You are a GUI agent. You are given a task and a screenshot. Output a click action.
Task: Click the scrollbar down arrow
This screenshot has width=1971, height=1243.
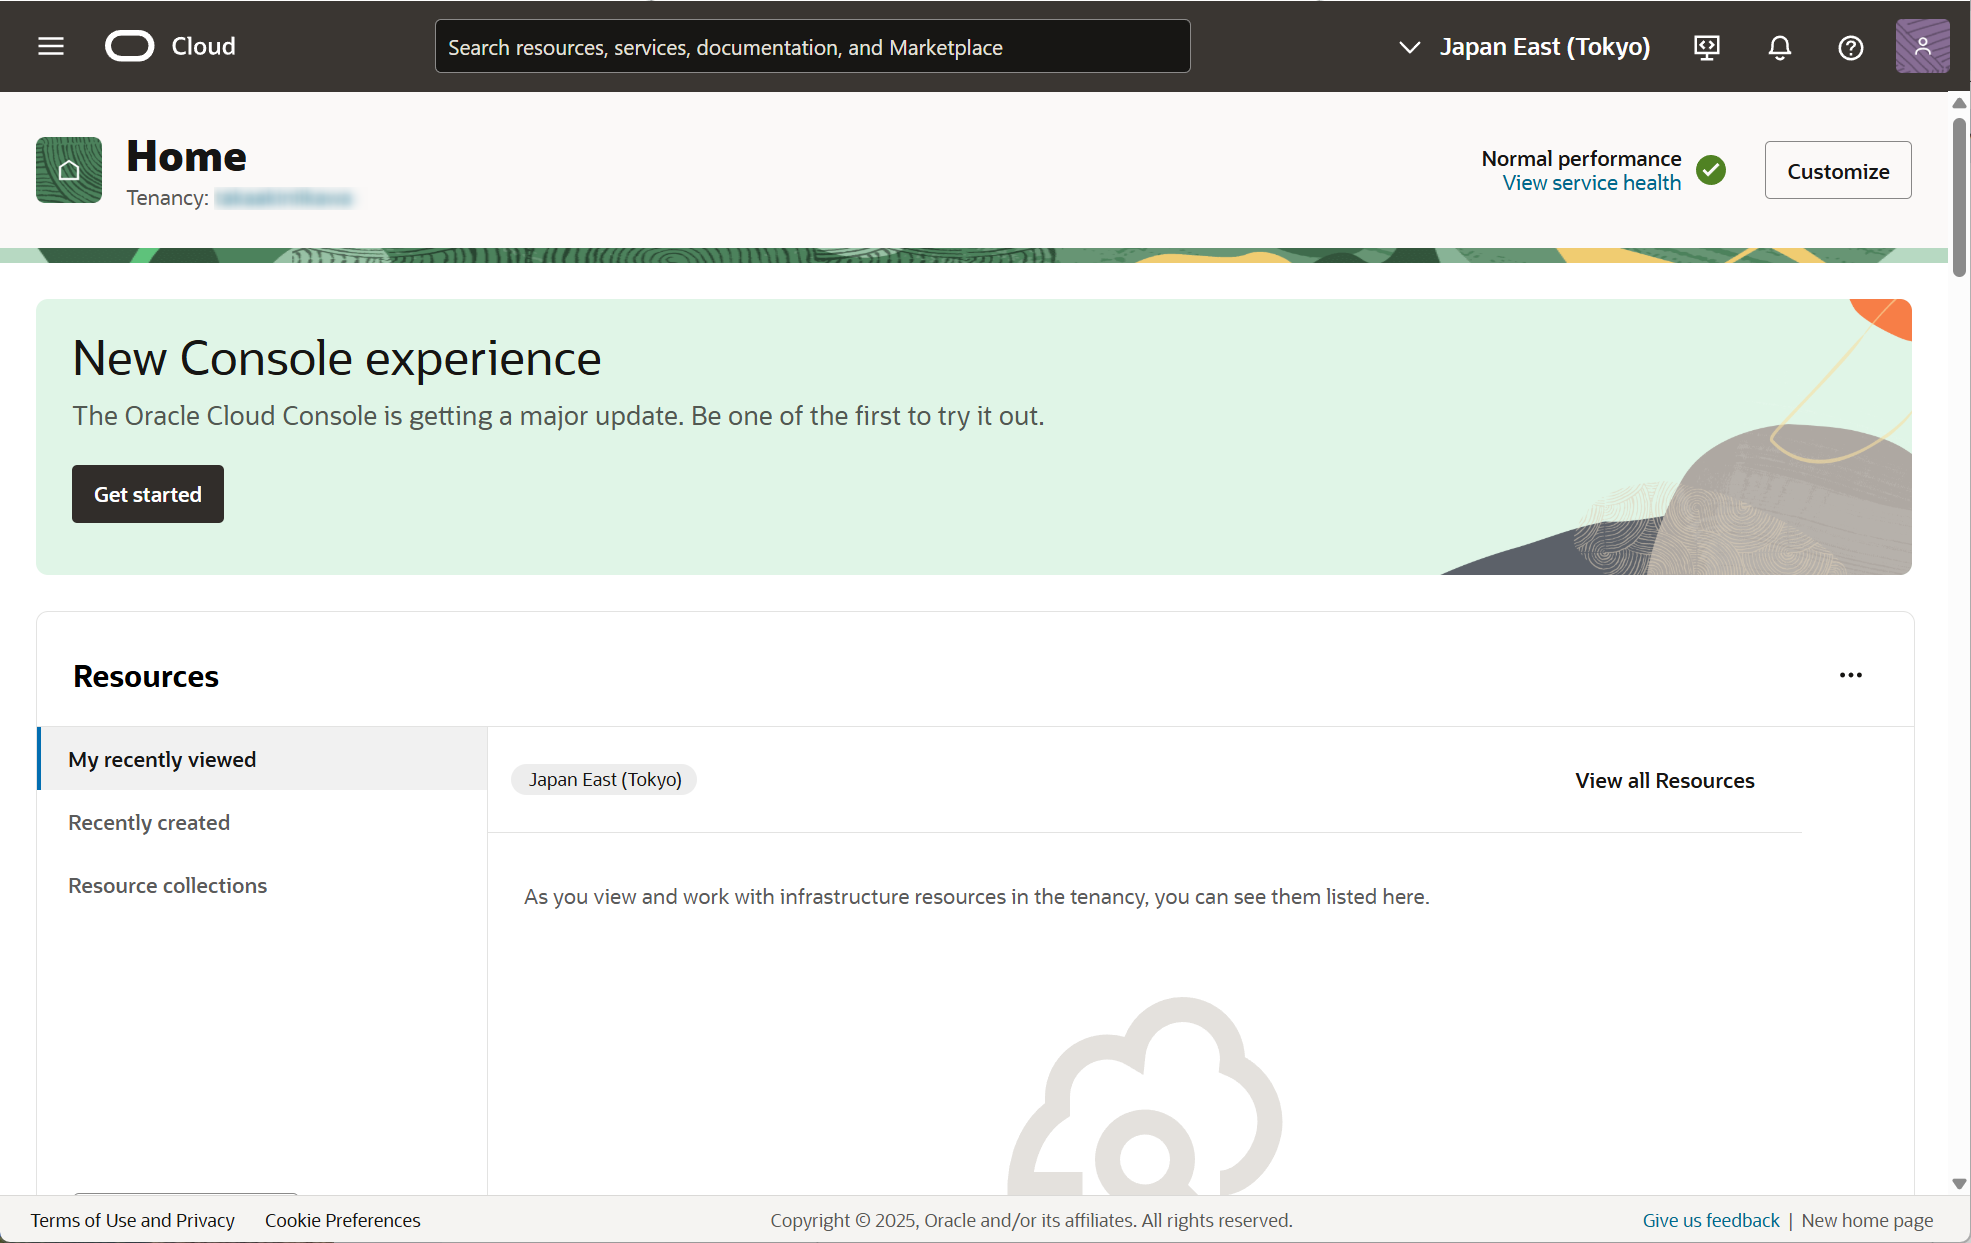tap(1959, 1183)
